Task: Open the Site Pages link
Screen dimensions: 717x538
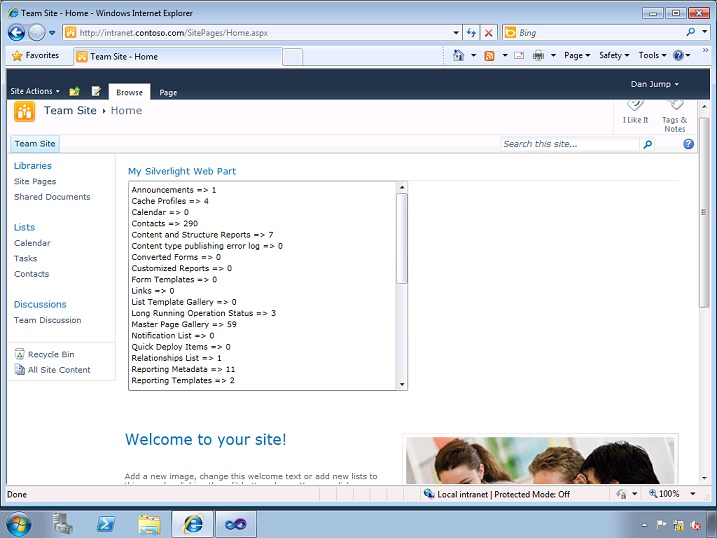Action: (x=35, y=181)
